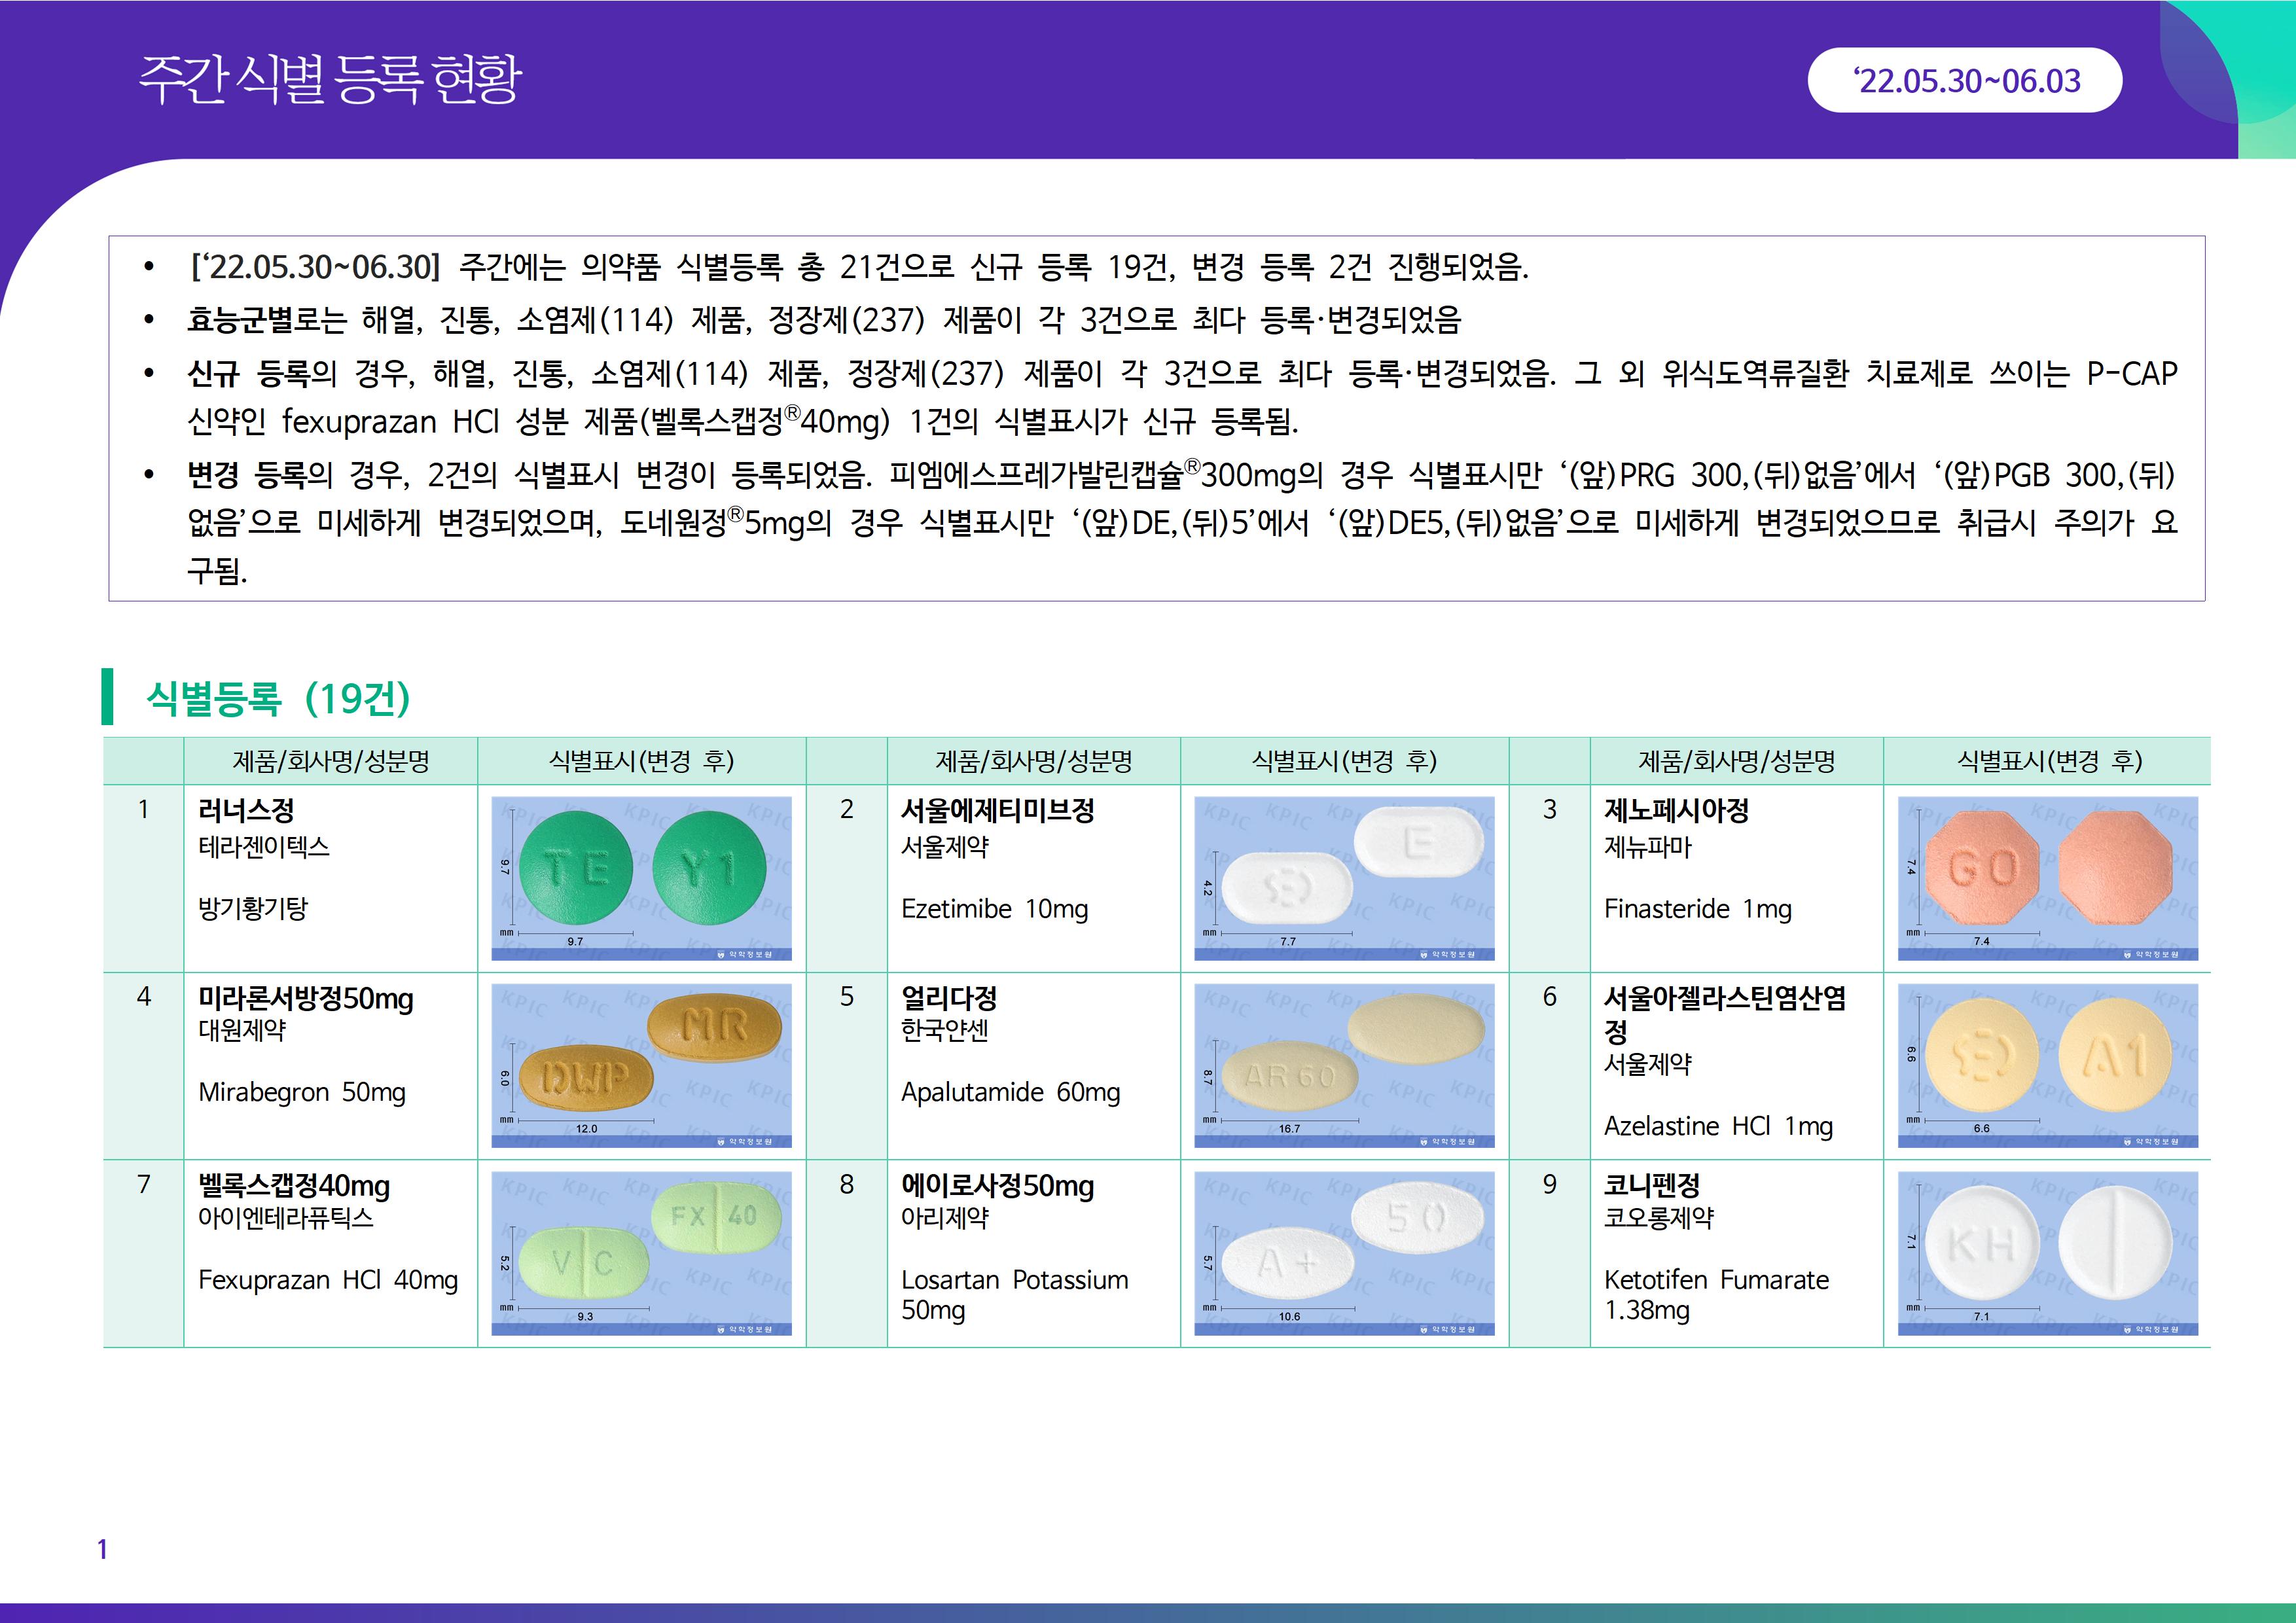Click the orange octagonal GO tablet image
The image size is (2296, 1623).
tap(2047, 877)
